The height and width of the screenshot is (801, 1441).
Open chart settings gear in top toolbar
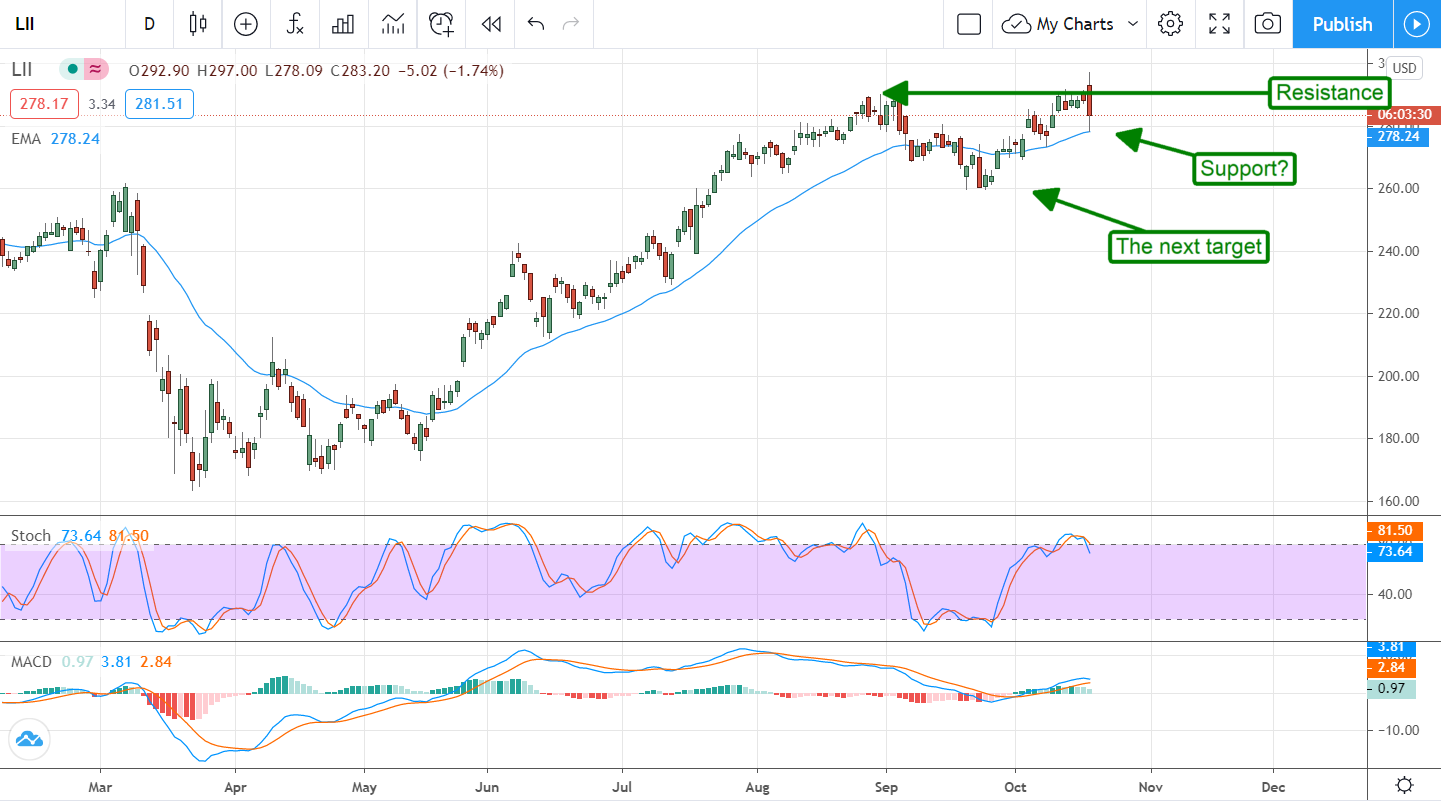tap(1170, 24)
